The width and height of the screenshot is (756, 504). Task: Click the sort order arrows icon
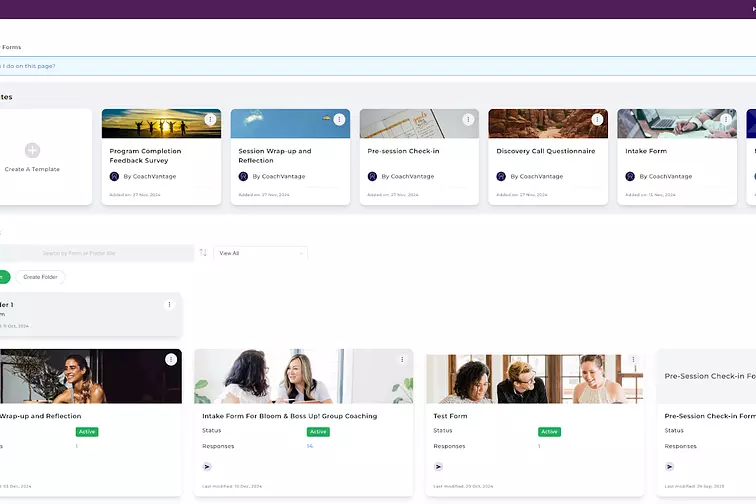click(x=203, y=253)
